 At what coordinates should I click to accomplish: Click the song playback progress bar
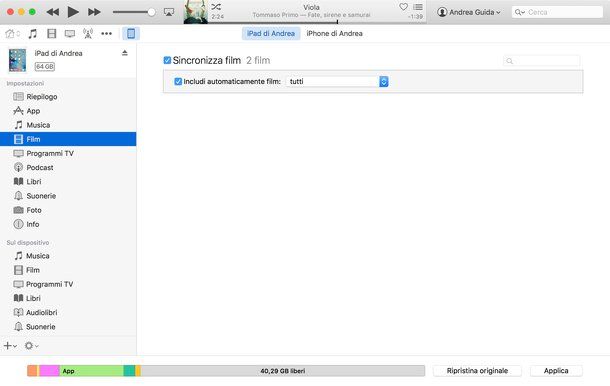click(x=317, y=23)
